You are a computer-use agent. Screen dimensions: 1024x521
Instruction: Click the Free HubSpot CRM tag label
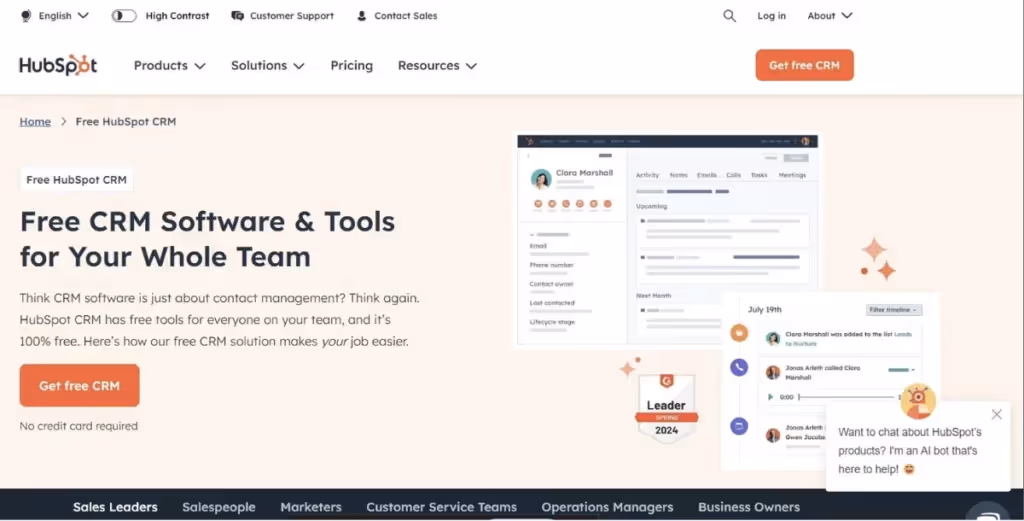click(x=76, y=180)
